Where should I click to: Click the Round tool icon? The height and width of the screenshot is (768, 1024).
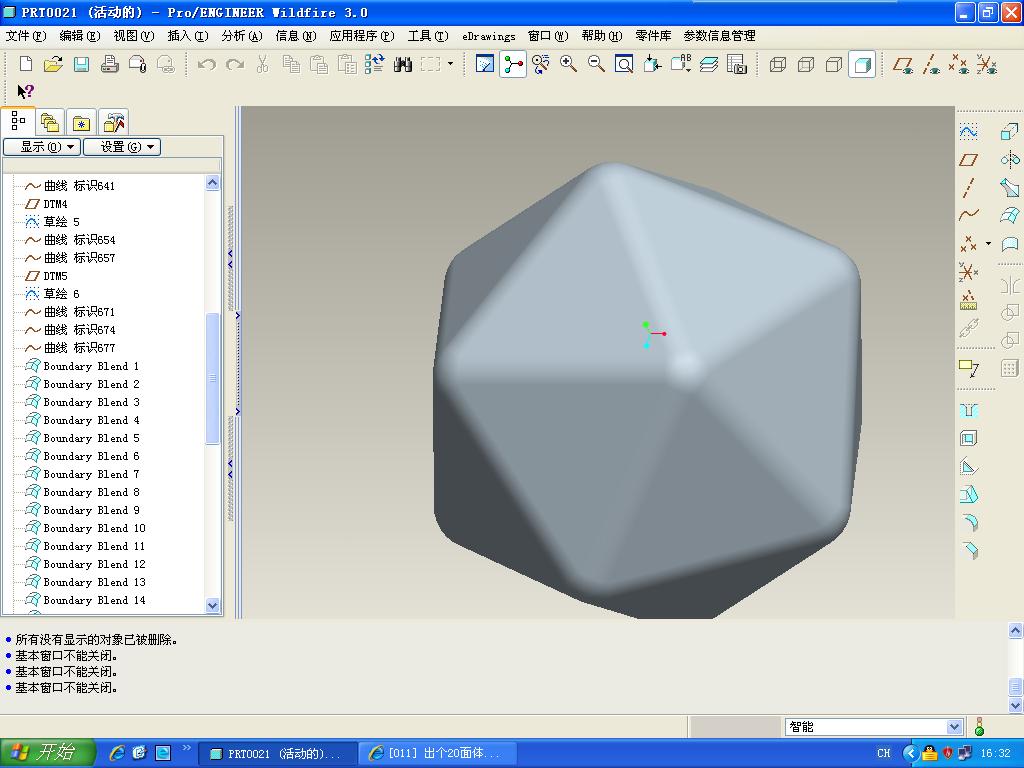click(969, 522)
